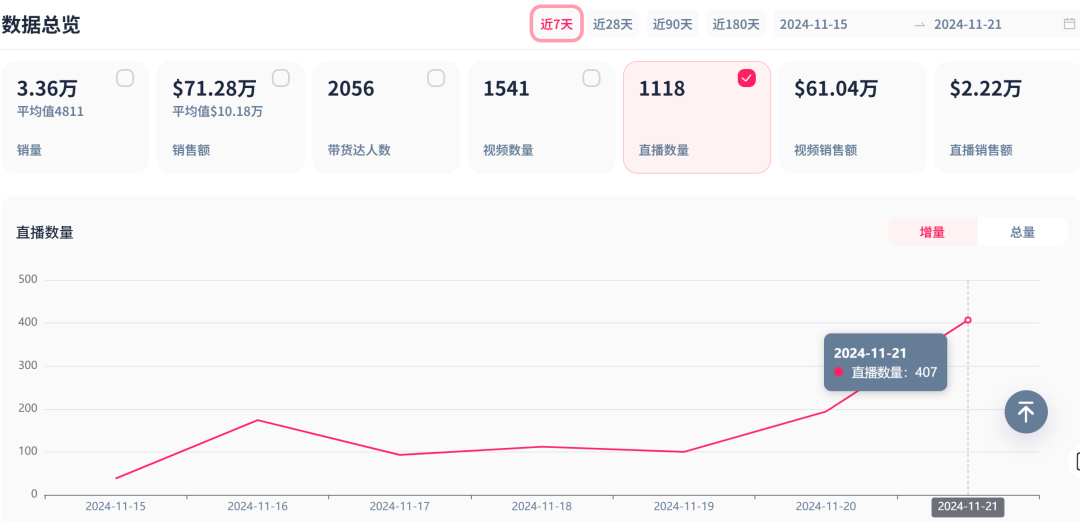Uncheck the 直播数量 card checkbox
The height and width of the screenshot is (521, 1080).
[747, 78]
